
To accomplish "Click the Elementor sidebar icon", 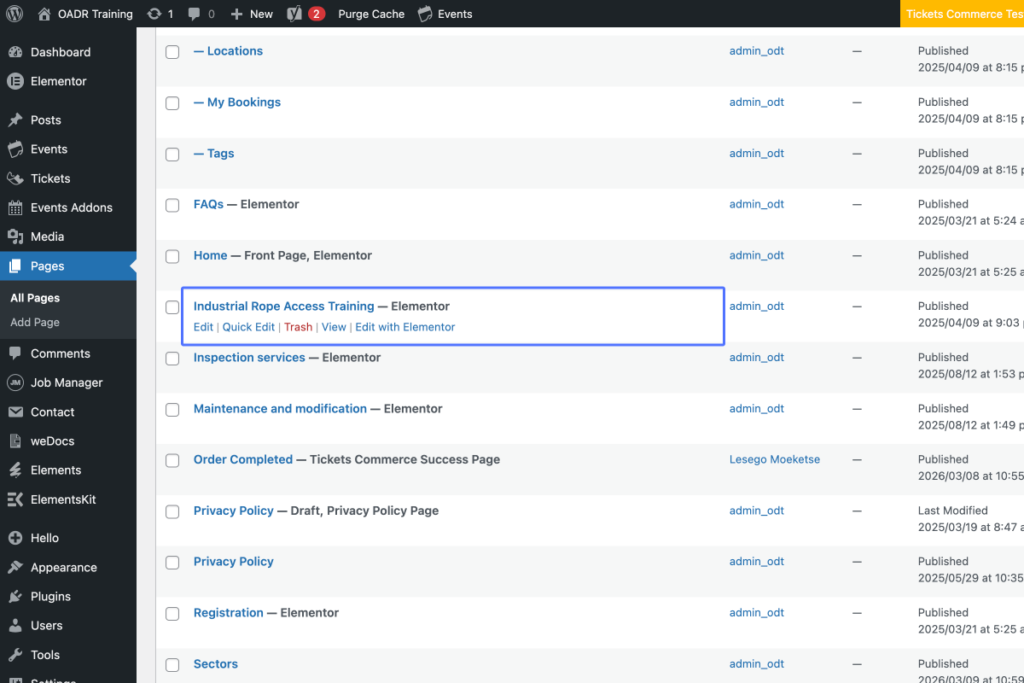I will (x=15, y=82).
